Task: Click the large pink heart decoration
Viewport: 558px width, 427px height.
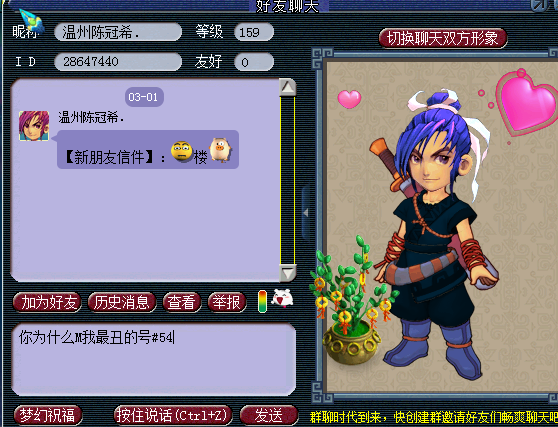Action: [528, 103]
